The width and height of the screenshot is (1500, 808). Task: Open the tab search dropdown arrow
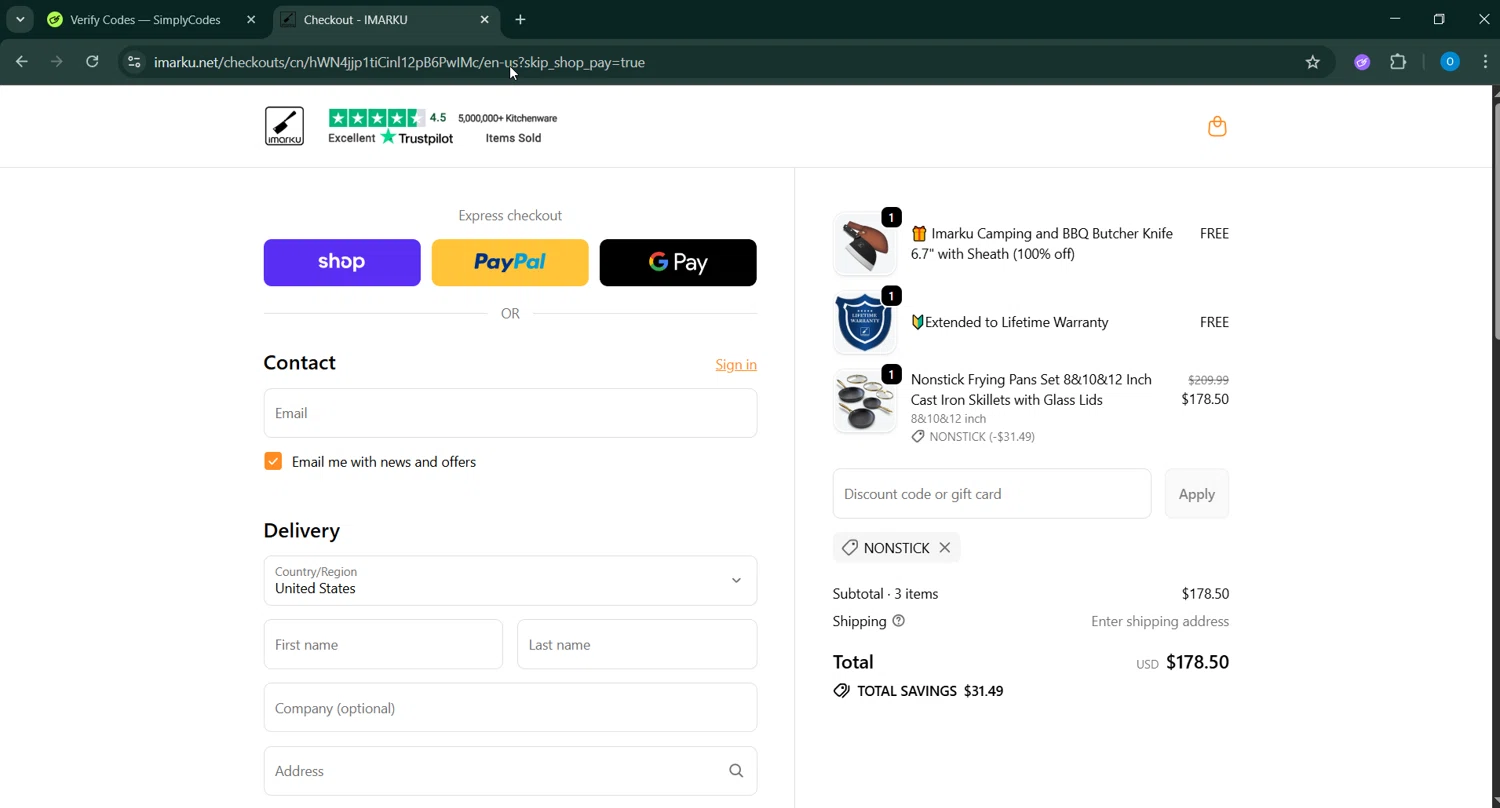tap(20, 19)
